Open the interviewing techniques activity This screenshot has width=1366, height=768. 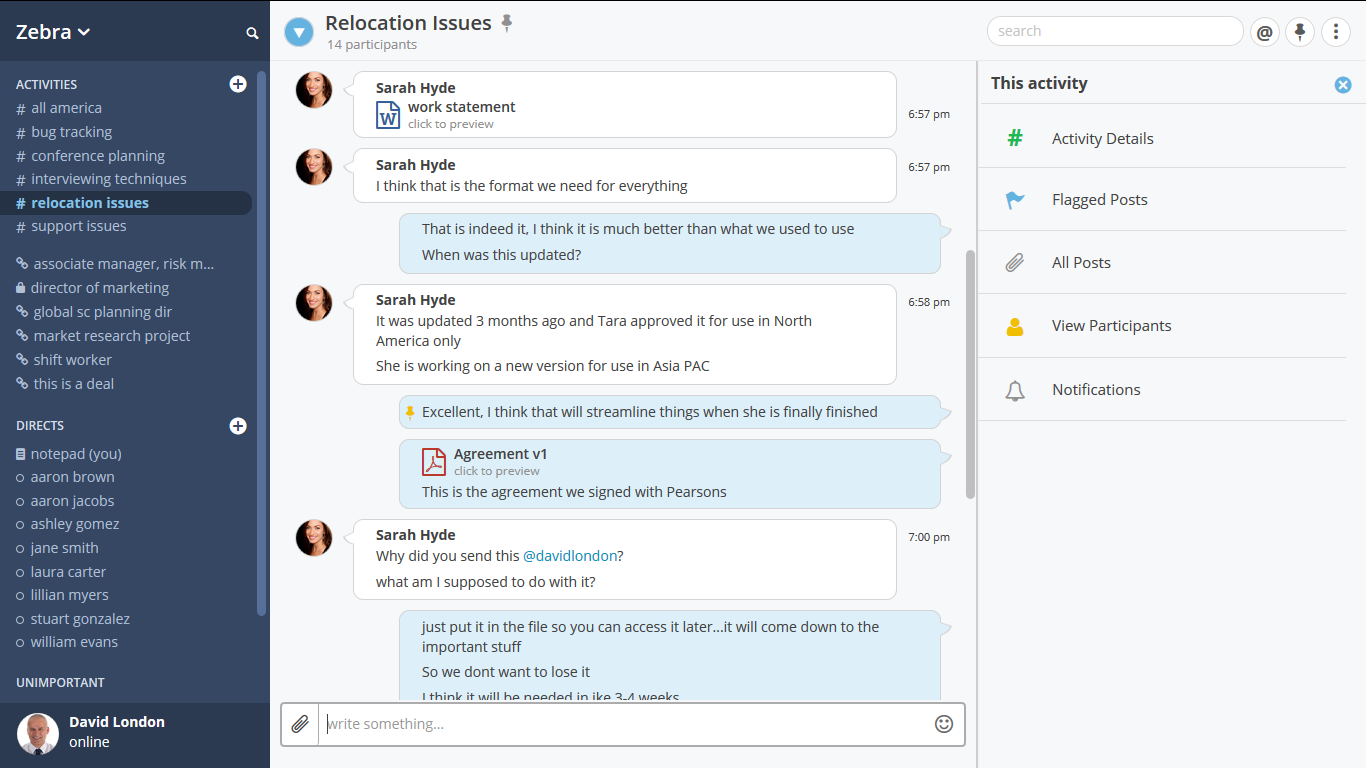tap(109, 179)
